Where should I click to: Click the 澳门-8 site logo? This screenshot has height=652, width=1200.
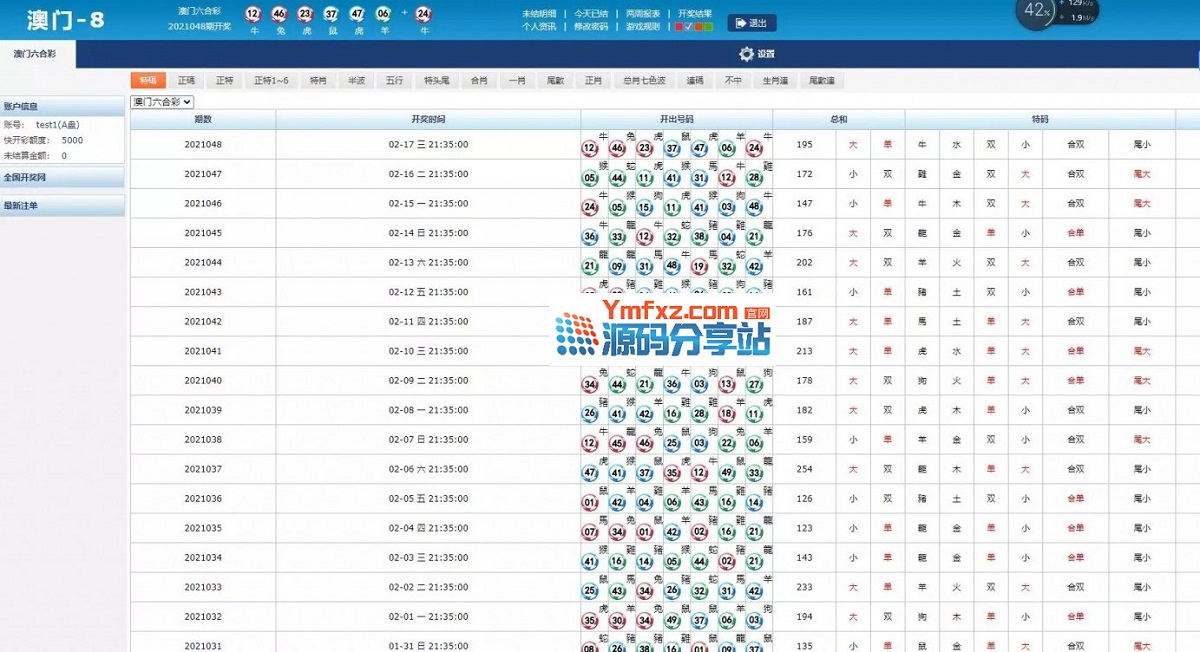66,20
